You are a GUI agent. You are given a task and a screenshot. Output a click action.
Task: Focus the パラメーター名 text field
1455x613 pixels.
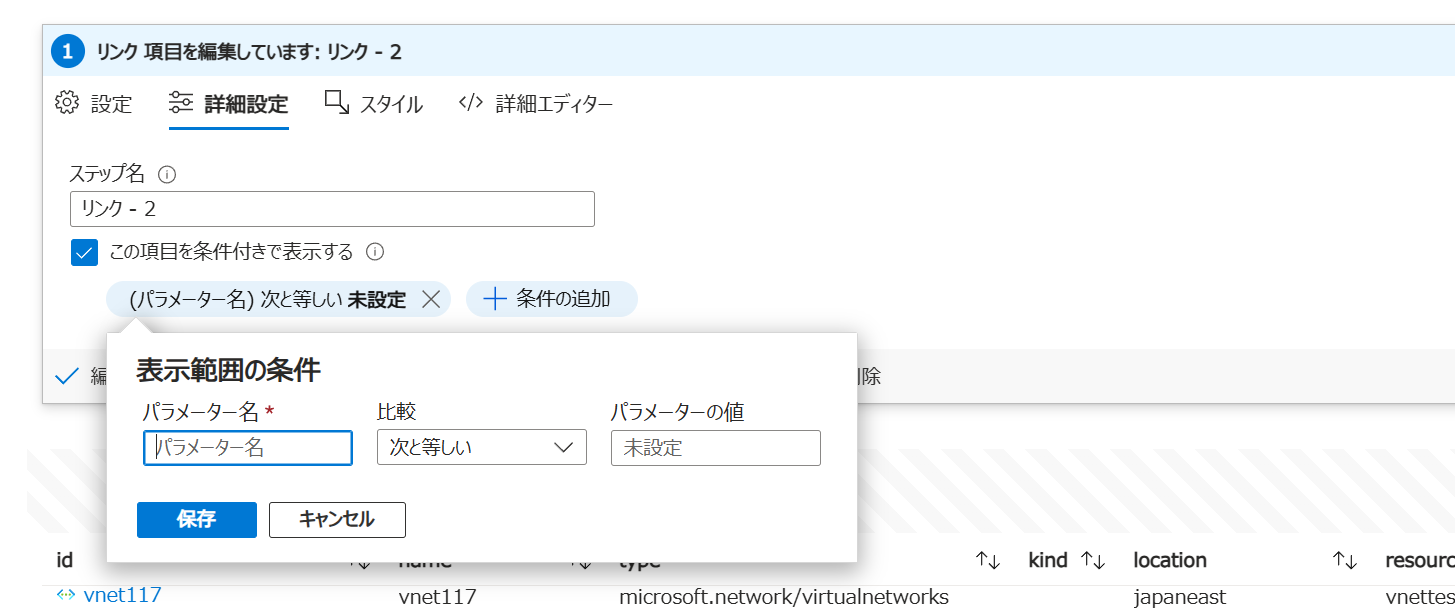pyautogui.click(x=248, y=448)
